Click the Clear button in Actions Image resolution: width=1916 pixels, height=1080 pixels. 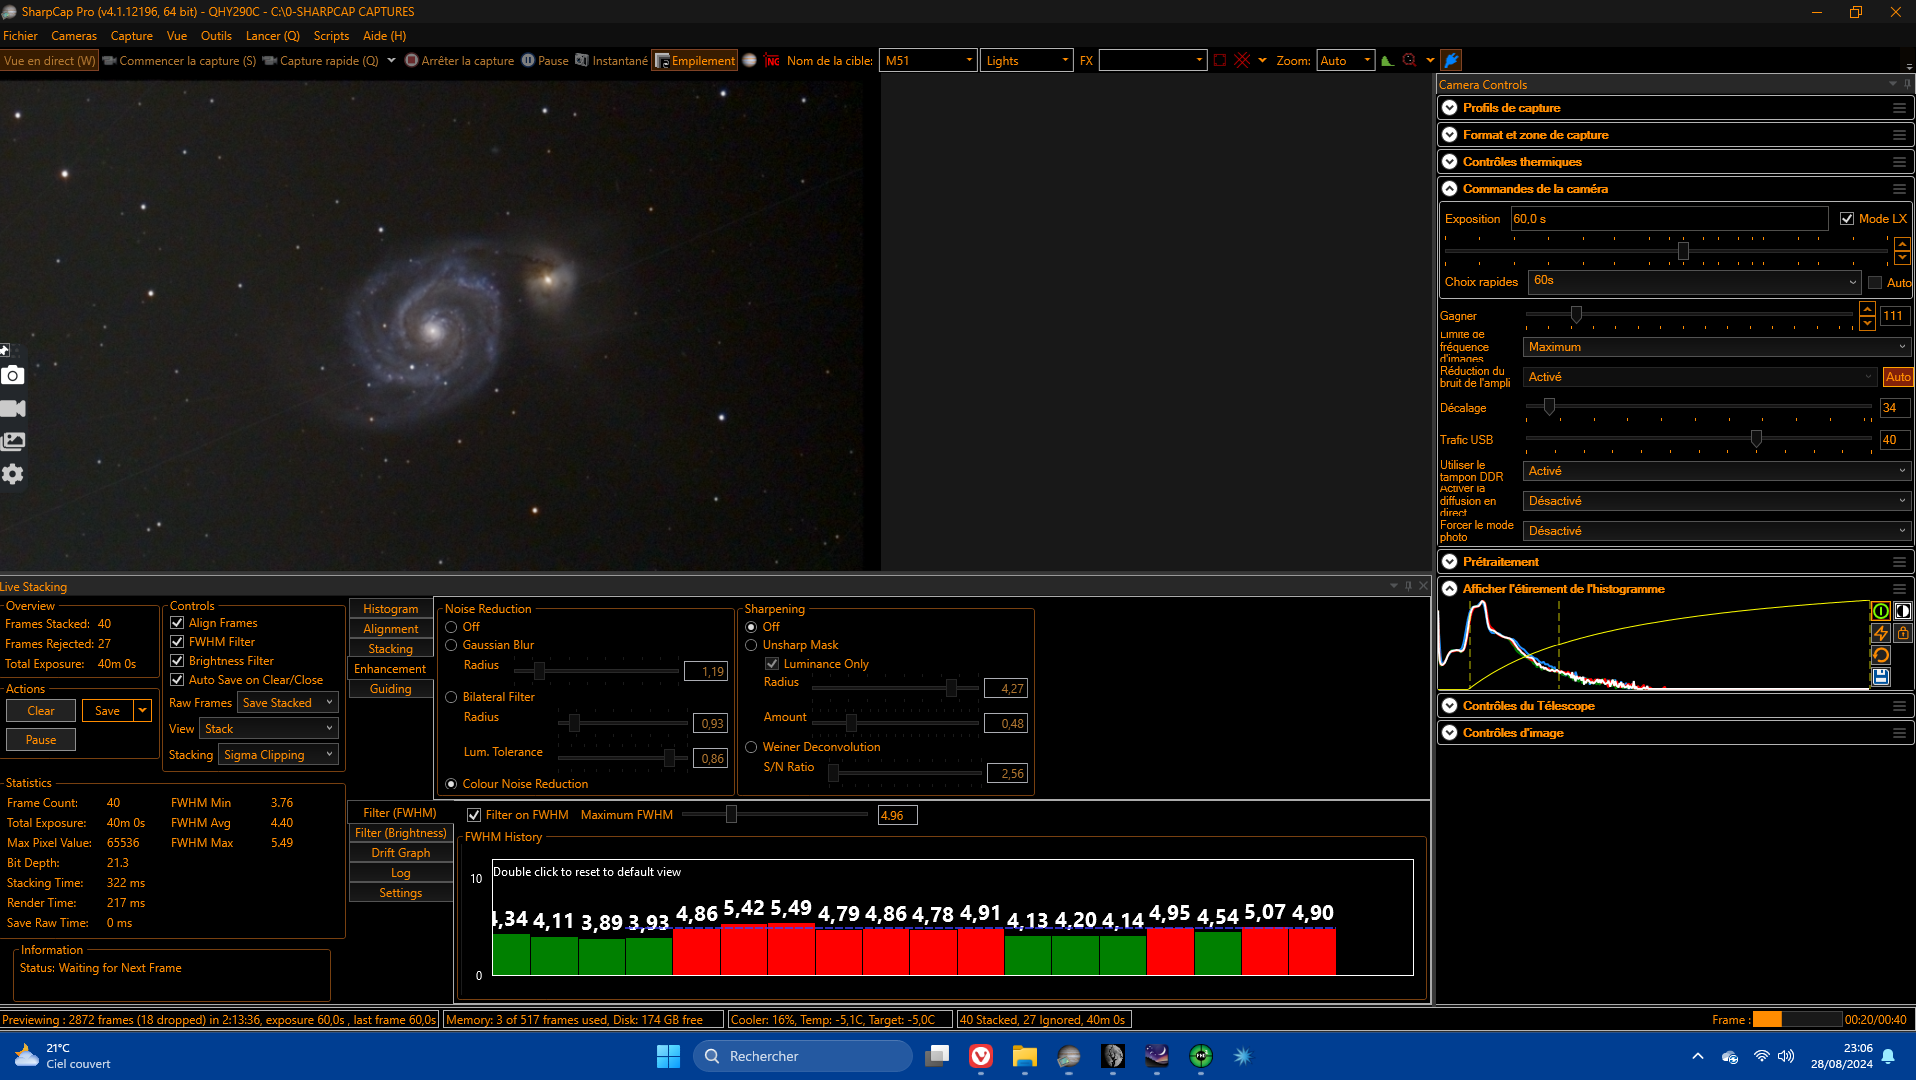pyautogui.click(x=41, y=711)
